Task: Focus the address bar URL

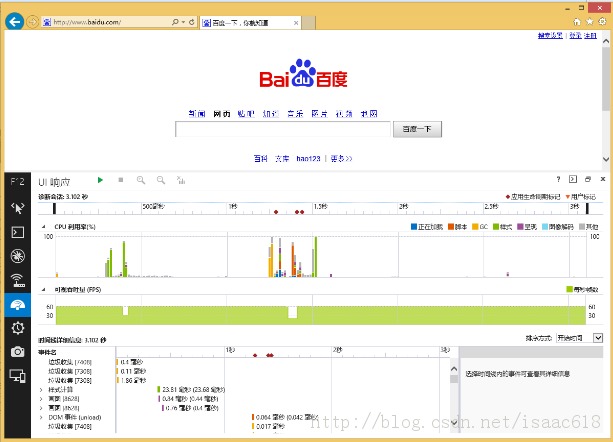Action: point(87,22)
